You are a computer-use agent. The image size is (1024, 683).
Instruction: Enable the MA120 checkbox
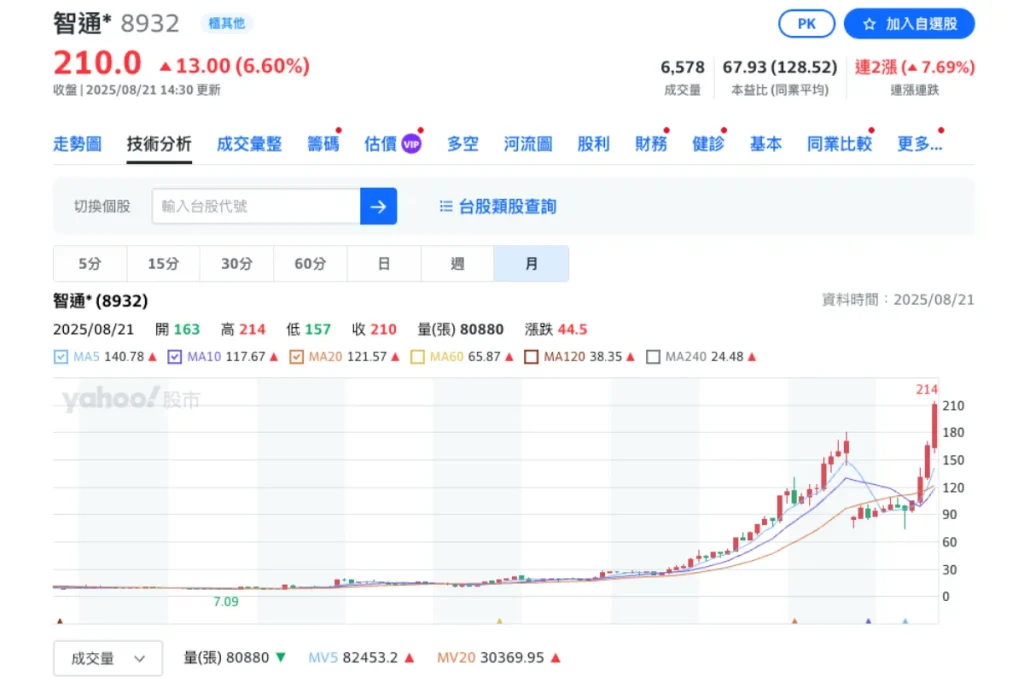coord(531,357)
